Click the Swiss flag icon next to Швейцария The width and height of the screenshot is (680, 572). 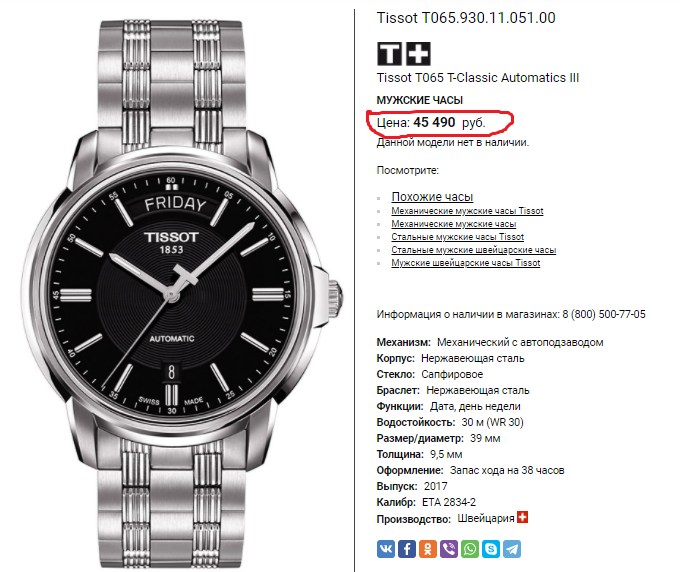point(522,517)
